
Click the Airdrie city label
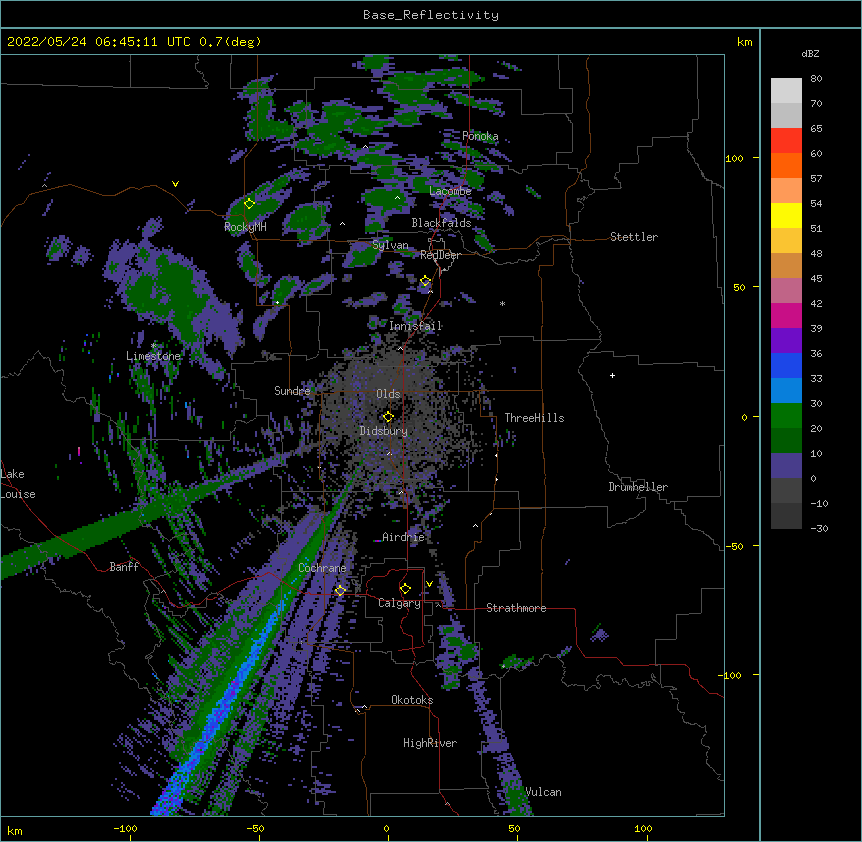click(404, 537)
